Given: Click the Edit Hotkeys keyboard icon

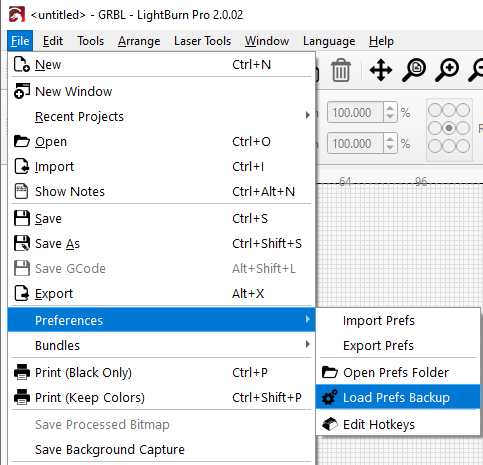Looking at the screenshot, I should (330, 424).
